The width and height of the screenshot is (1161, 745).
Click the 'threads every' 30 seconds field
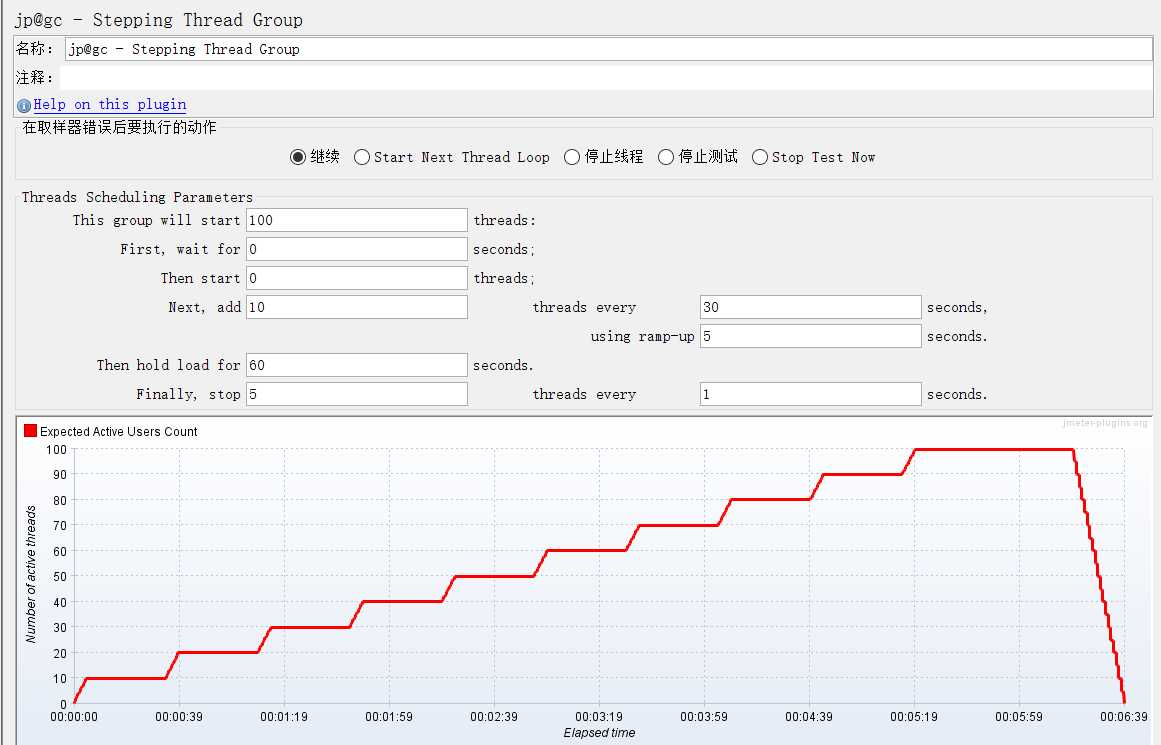click(811, 307)
